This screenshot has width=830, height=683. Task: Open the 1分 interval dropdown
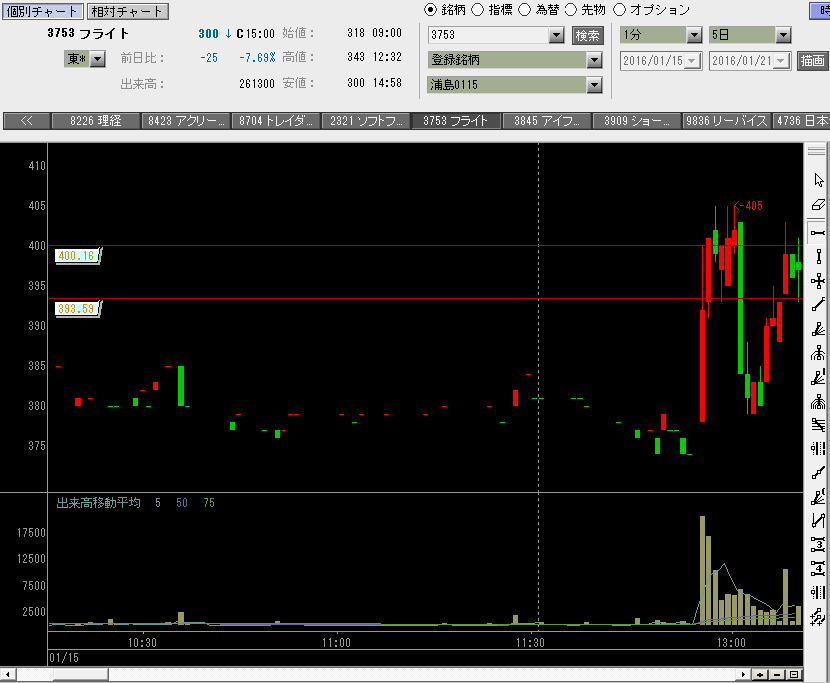pos(694,35)
